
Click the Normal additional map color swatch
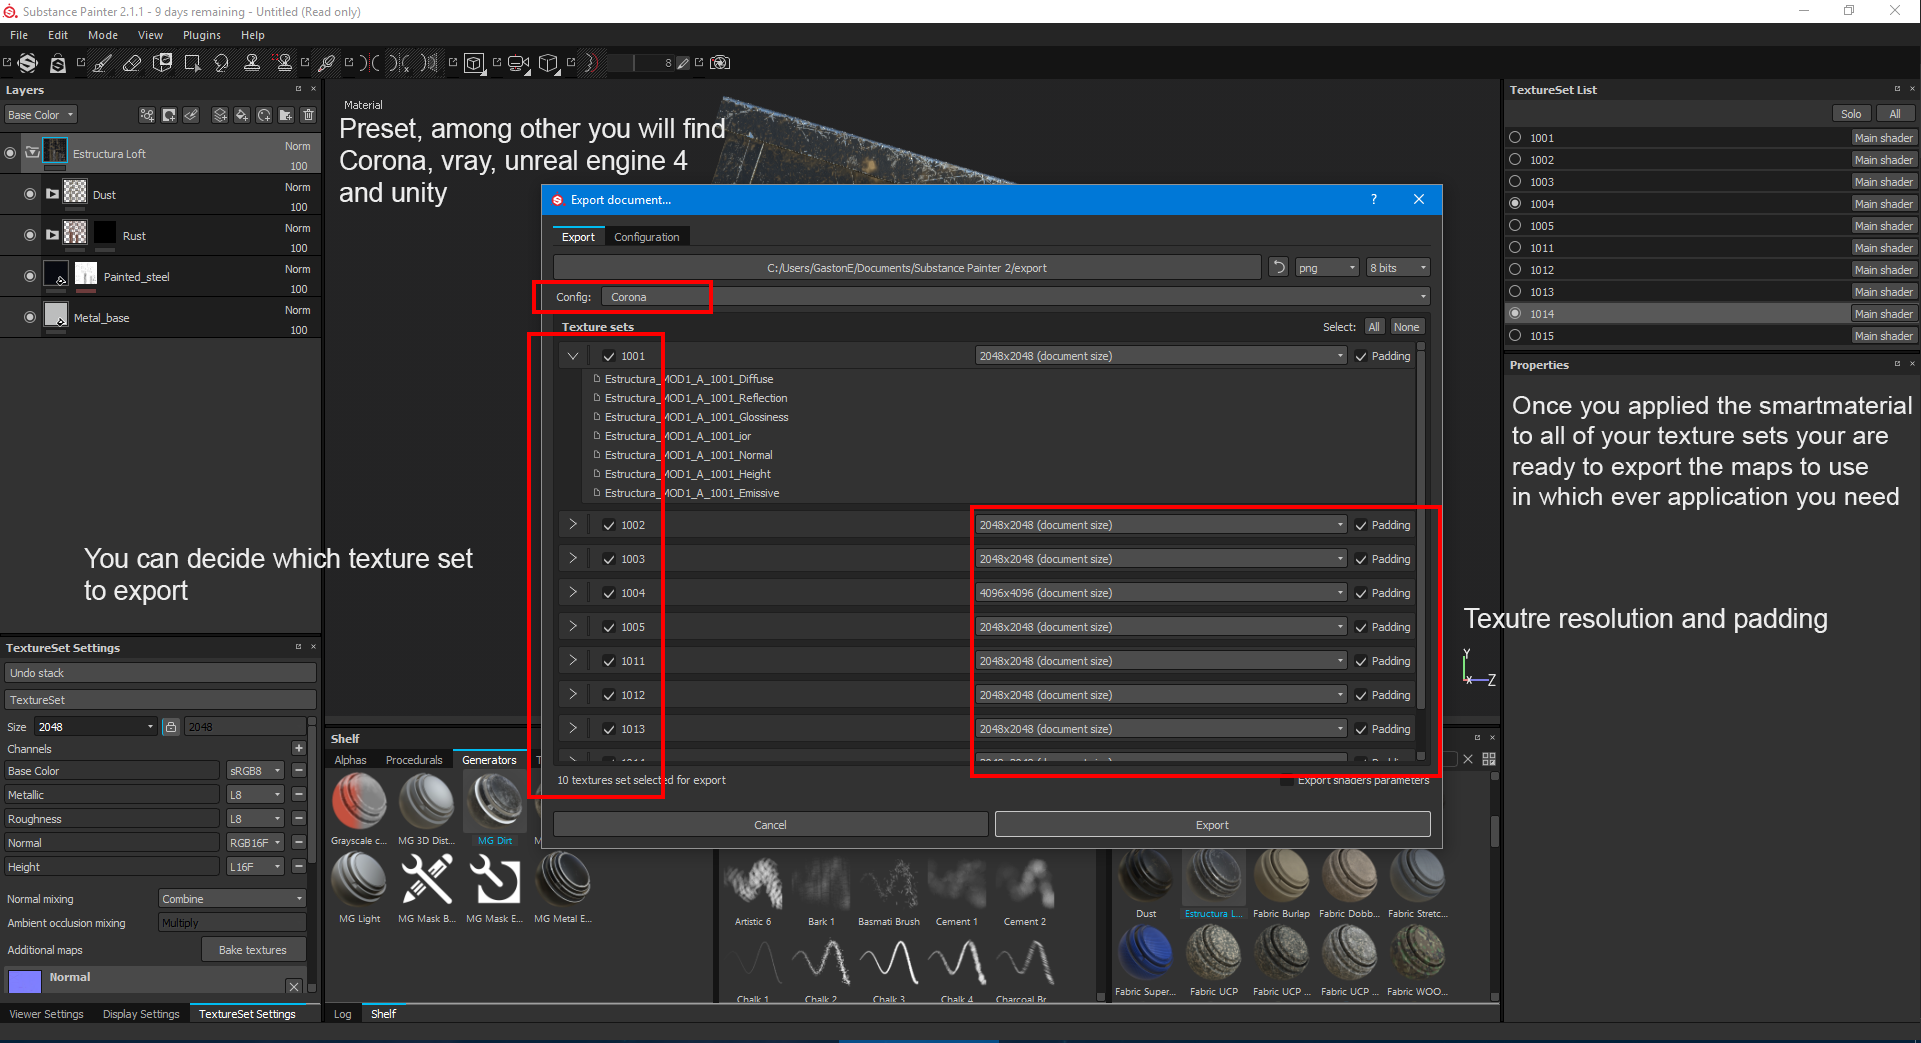coord(25,981)
